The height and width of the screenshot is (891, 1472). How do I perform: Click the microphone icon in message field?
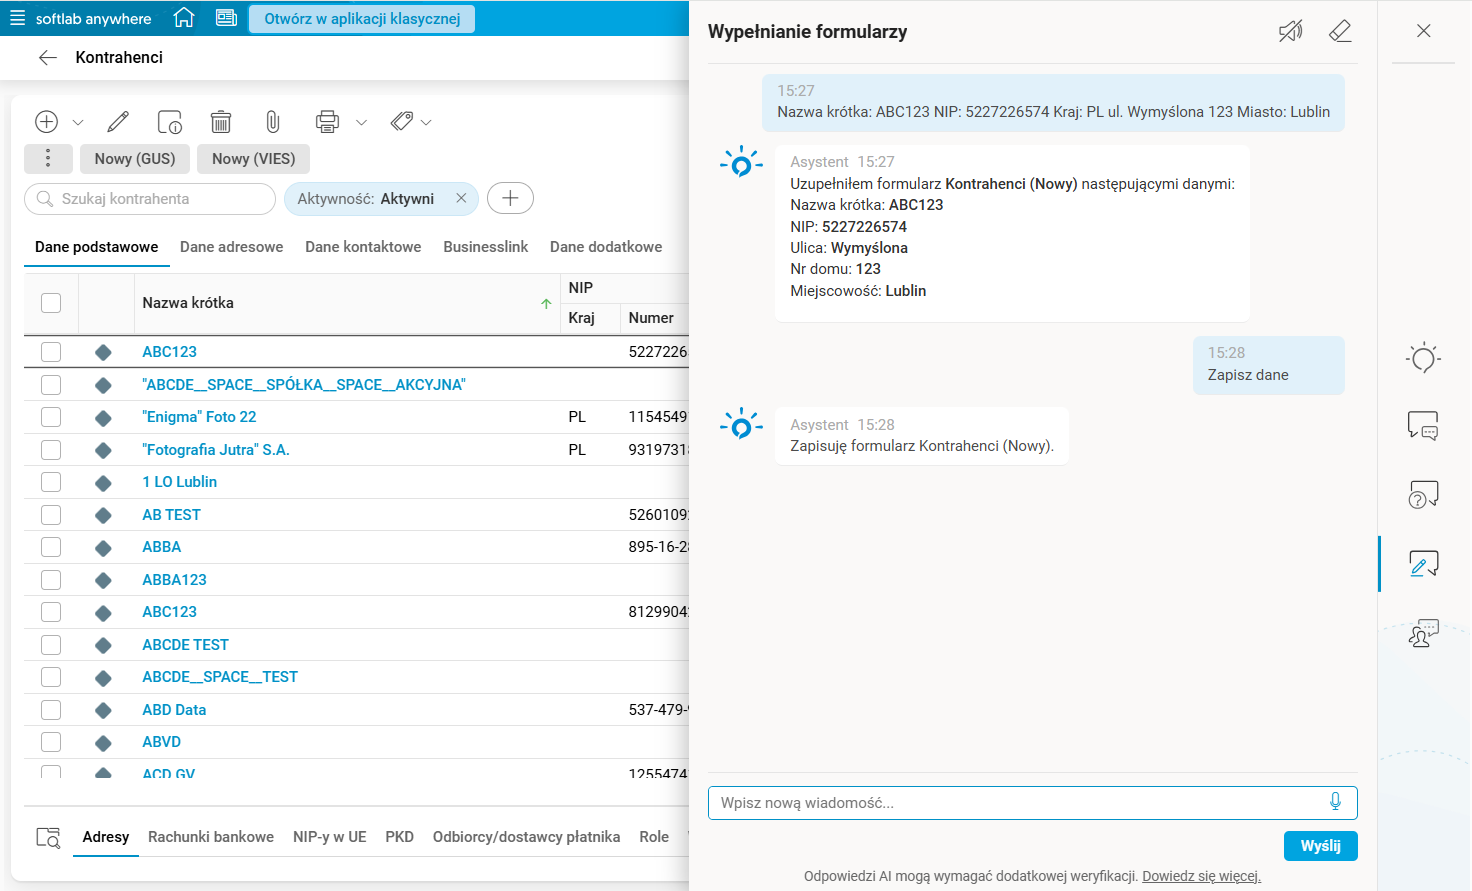(x=1335, y=802)
